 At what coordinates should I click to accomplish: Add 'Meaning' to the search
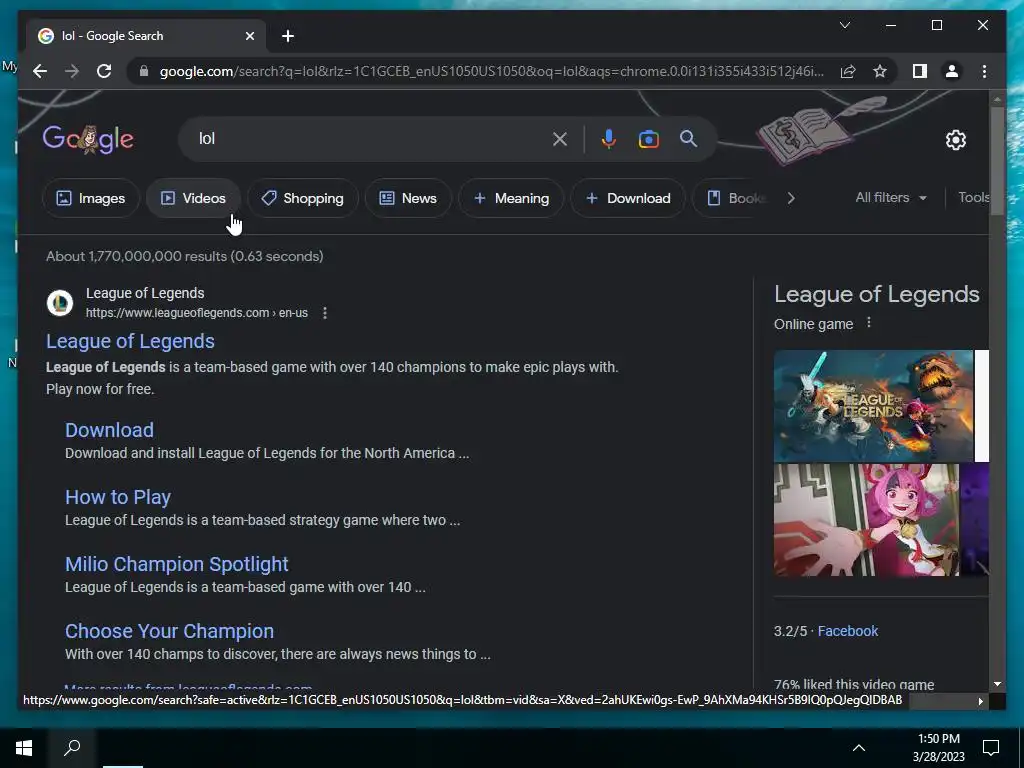[x=511, y=198]
